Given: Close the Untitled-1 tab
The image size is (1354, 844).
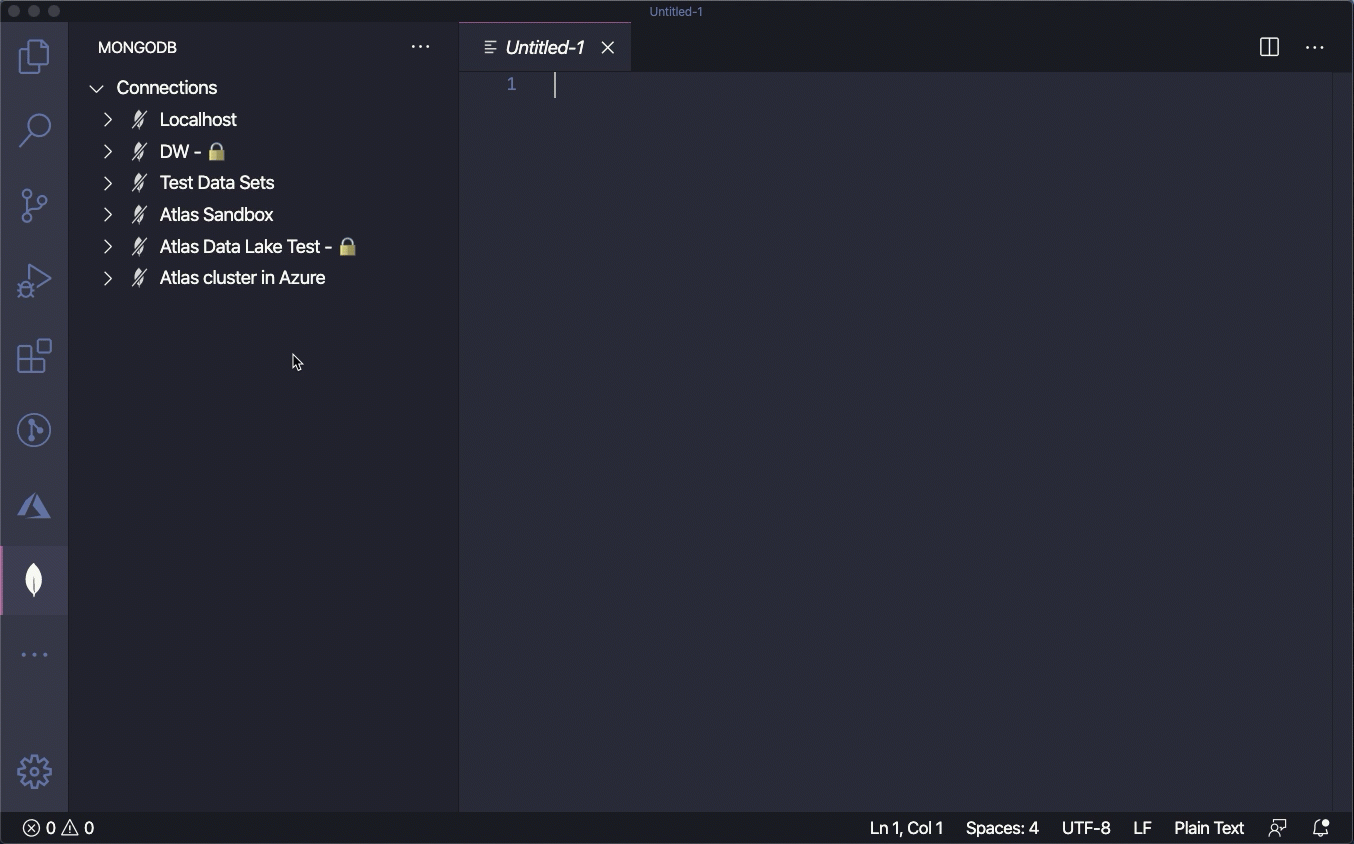Looking at the screenshot, I should click(x=607, y=47).
